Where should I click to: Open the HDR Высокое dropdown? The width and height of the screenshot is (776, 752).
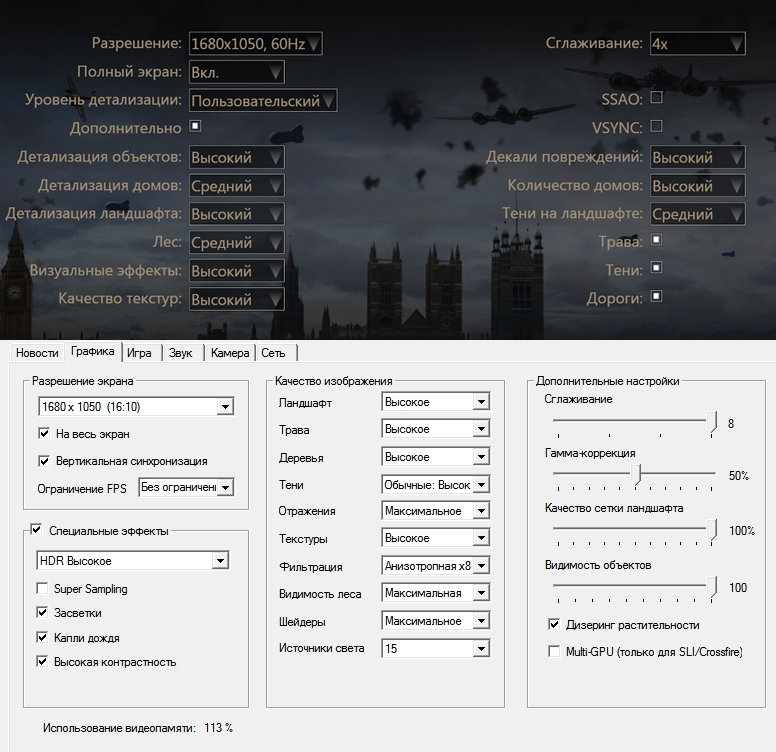pyautogui.click(x=133, y=561)
